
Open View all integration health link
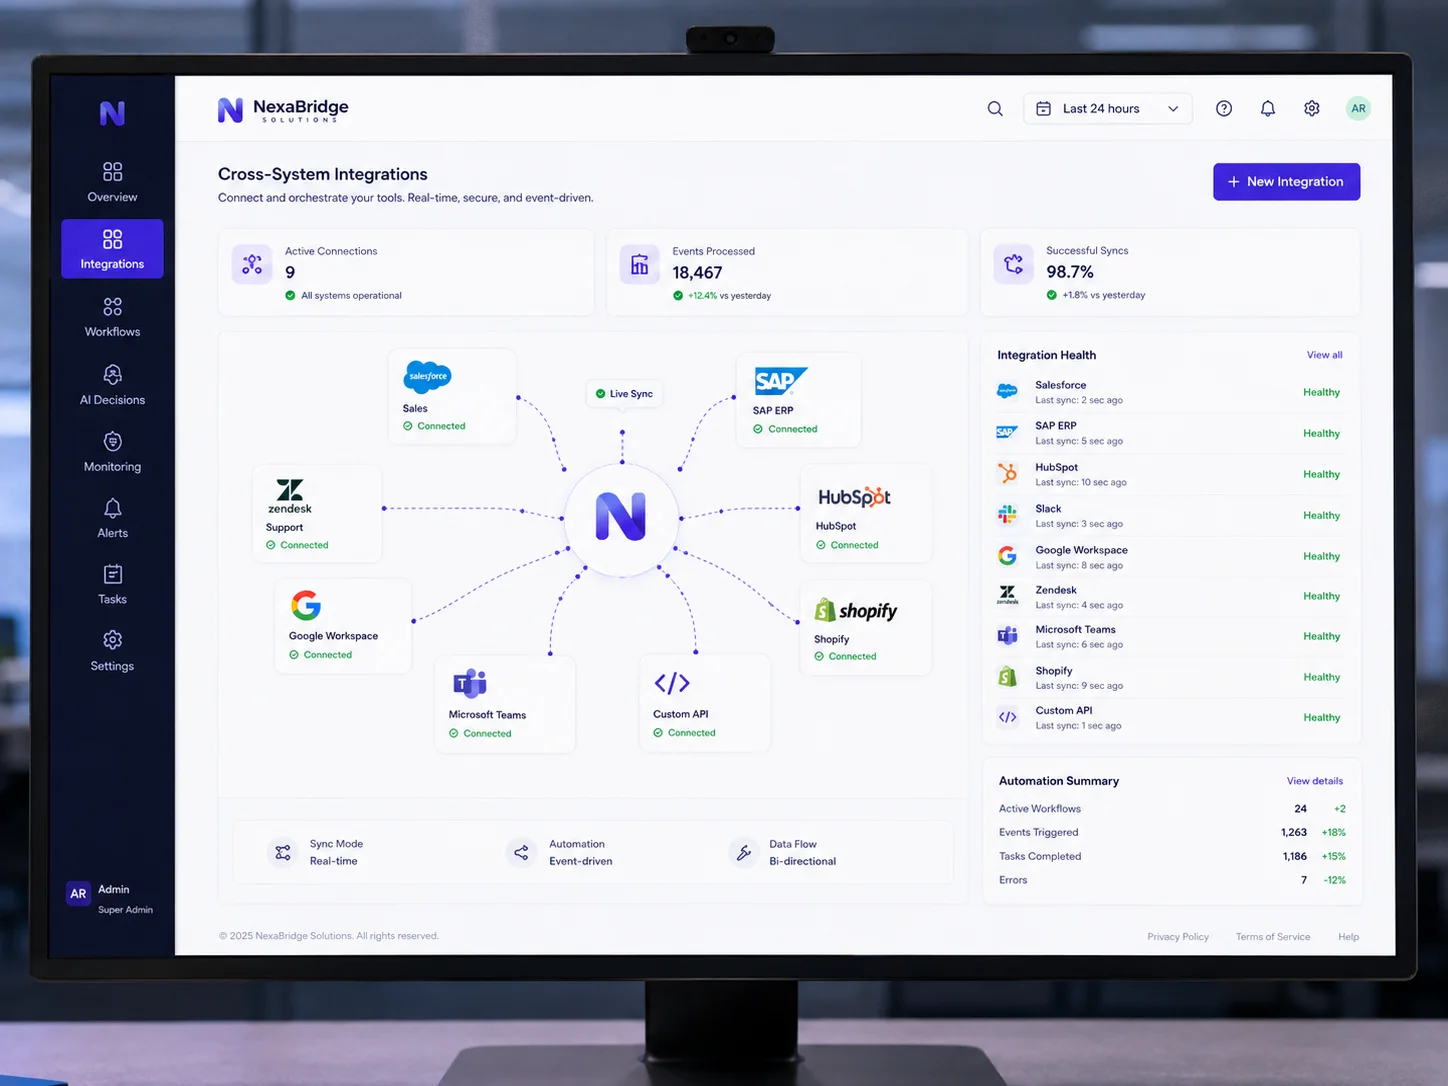[x=1324, y=355]
